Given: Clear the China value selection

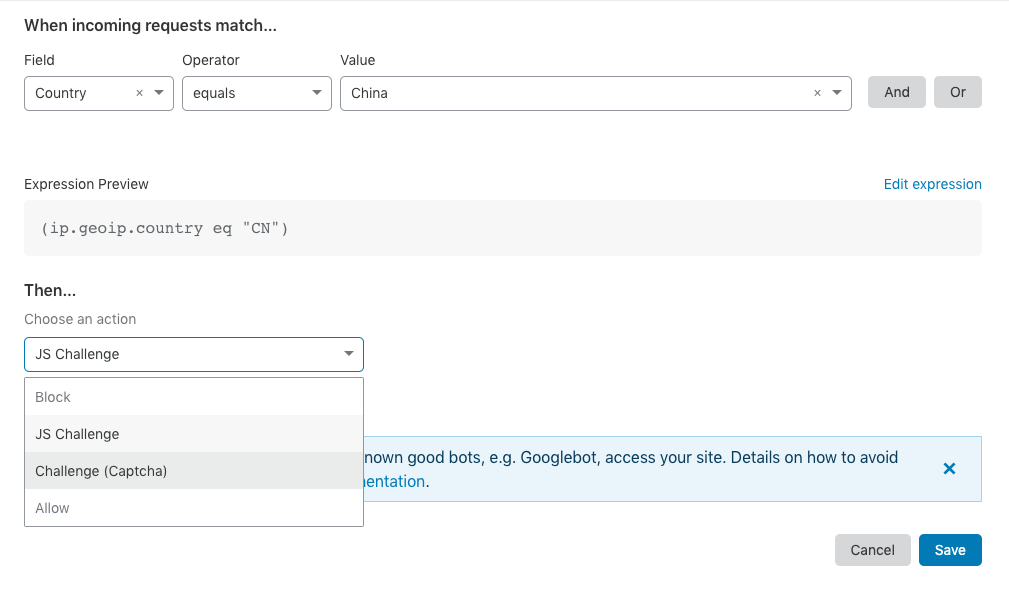Looking at the screenshot, I should (817, 93).
